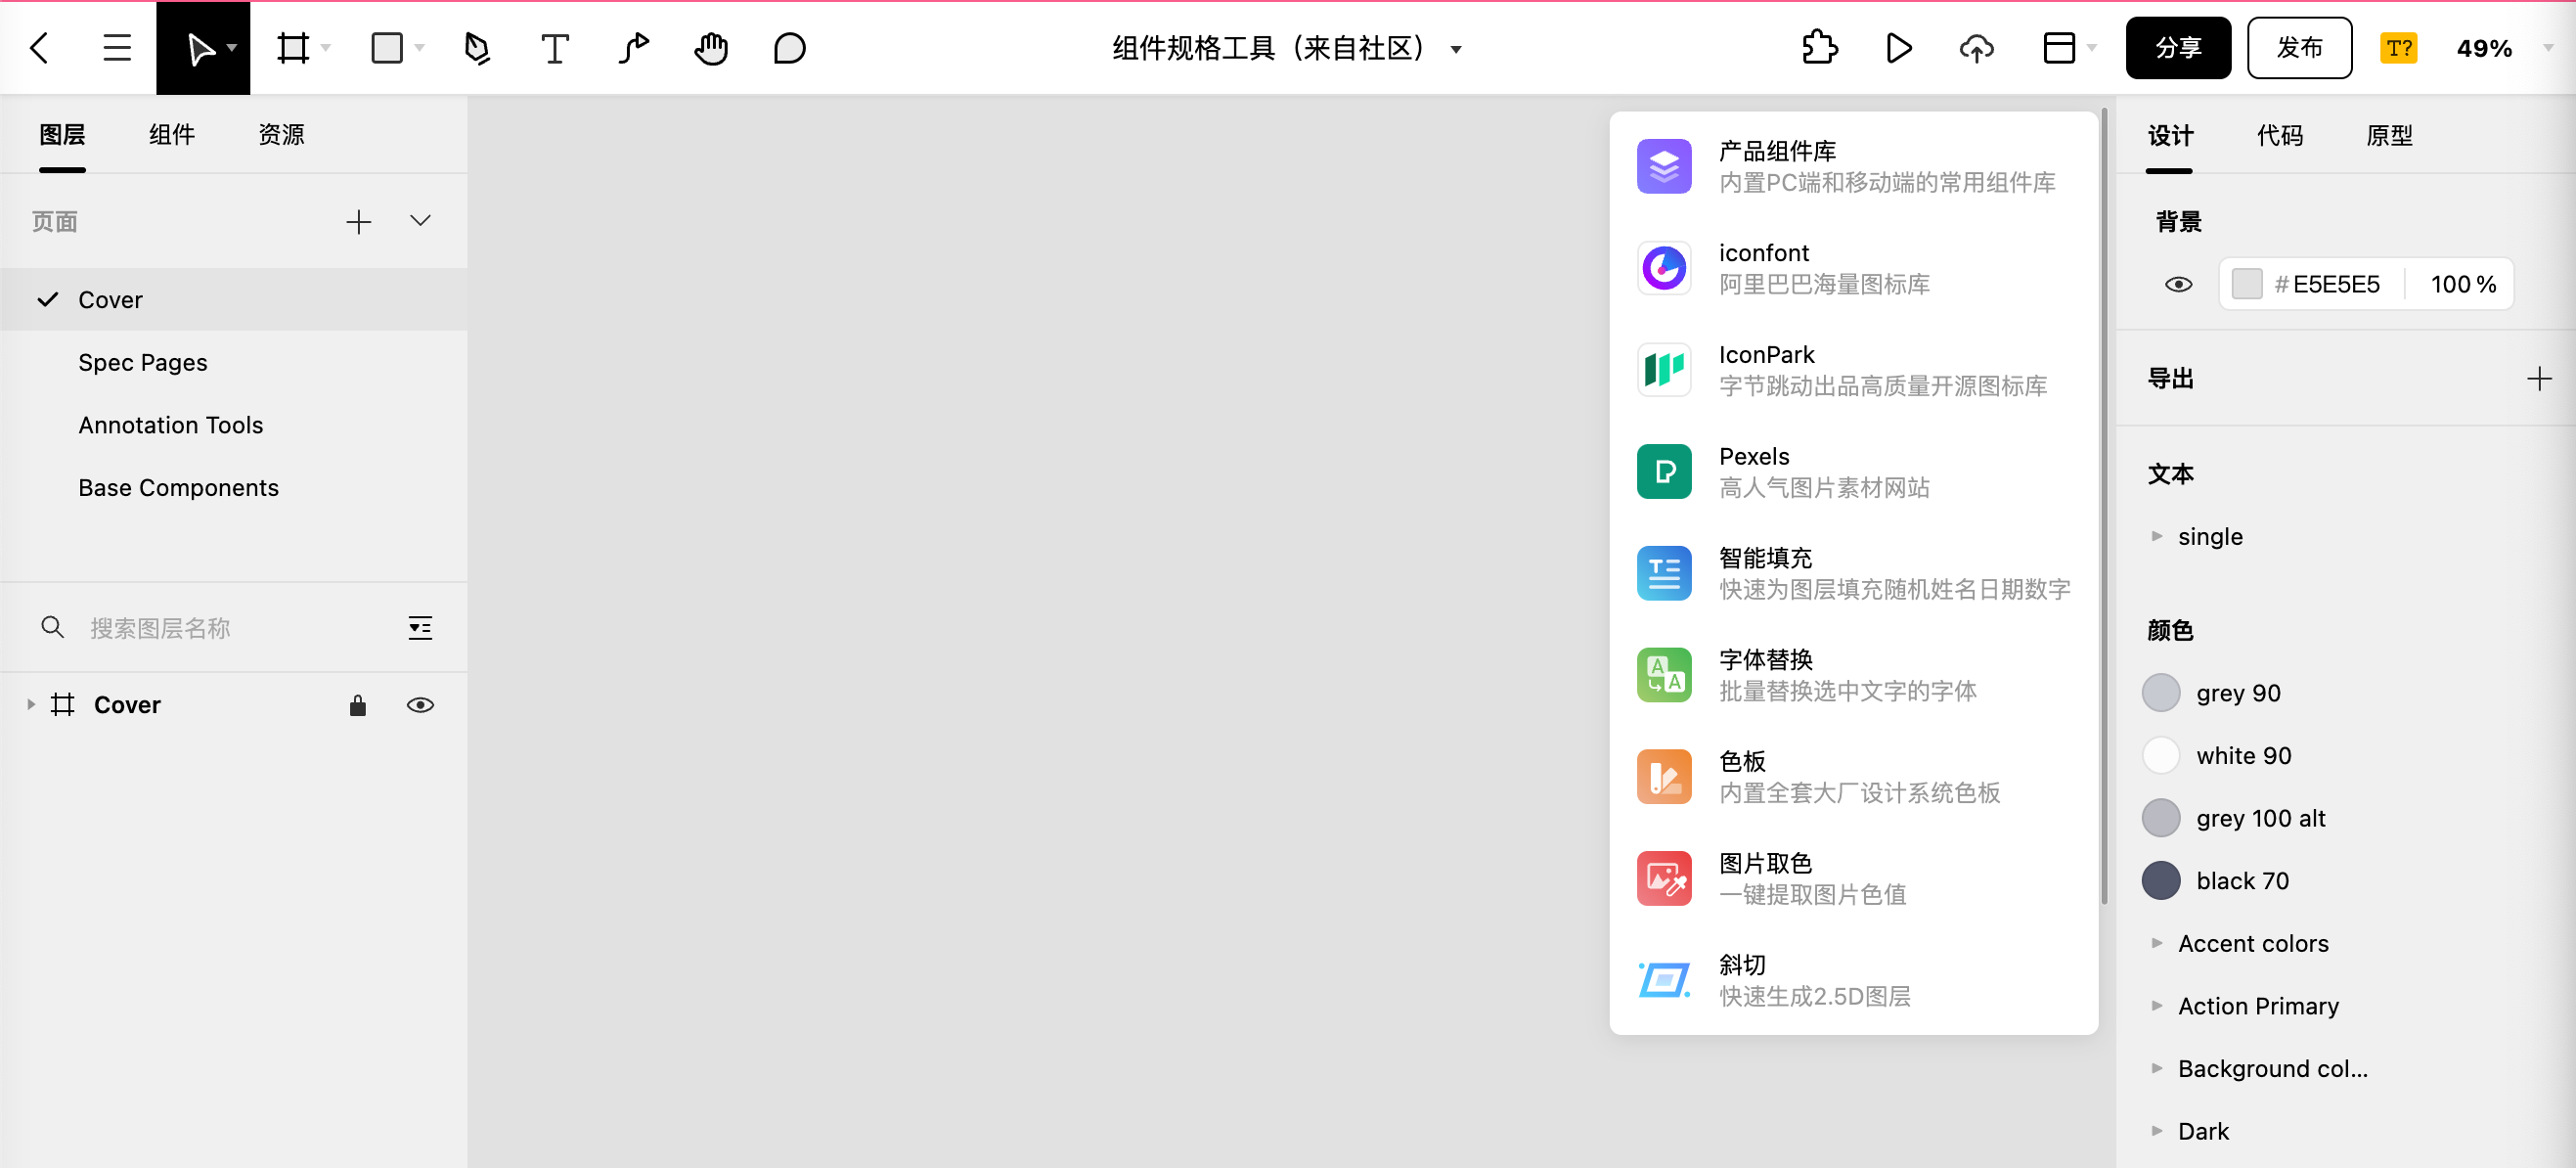The image size is (2576, 1168).
Task: Switch to the 资源 tab
Action: [281, 135]
